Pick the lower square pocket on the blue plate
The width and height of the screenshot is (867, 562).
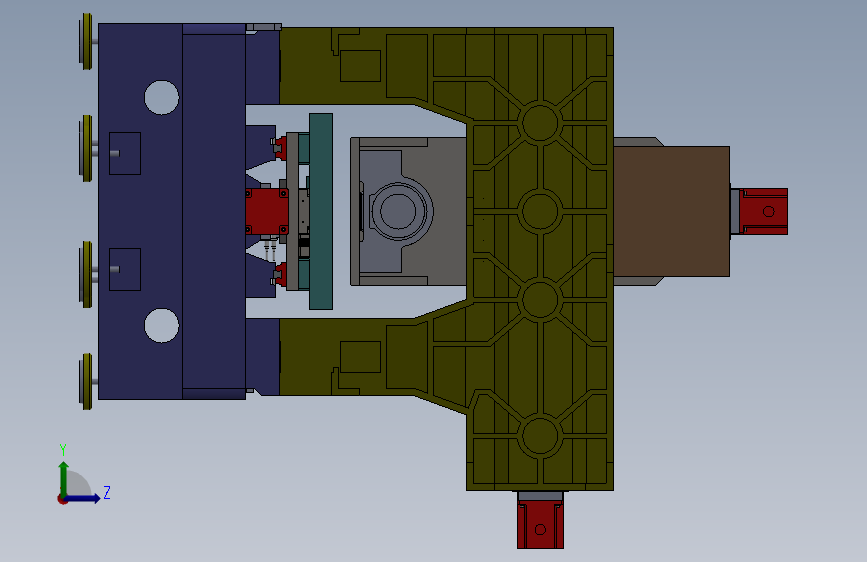125,269
